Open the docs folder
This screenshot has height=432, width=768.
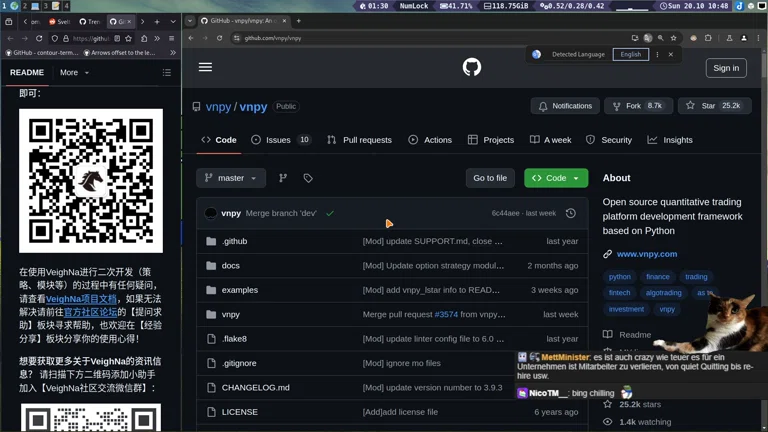pyautogui.click(x=230, y=266)
